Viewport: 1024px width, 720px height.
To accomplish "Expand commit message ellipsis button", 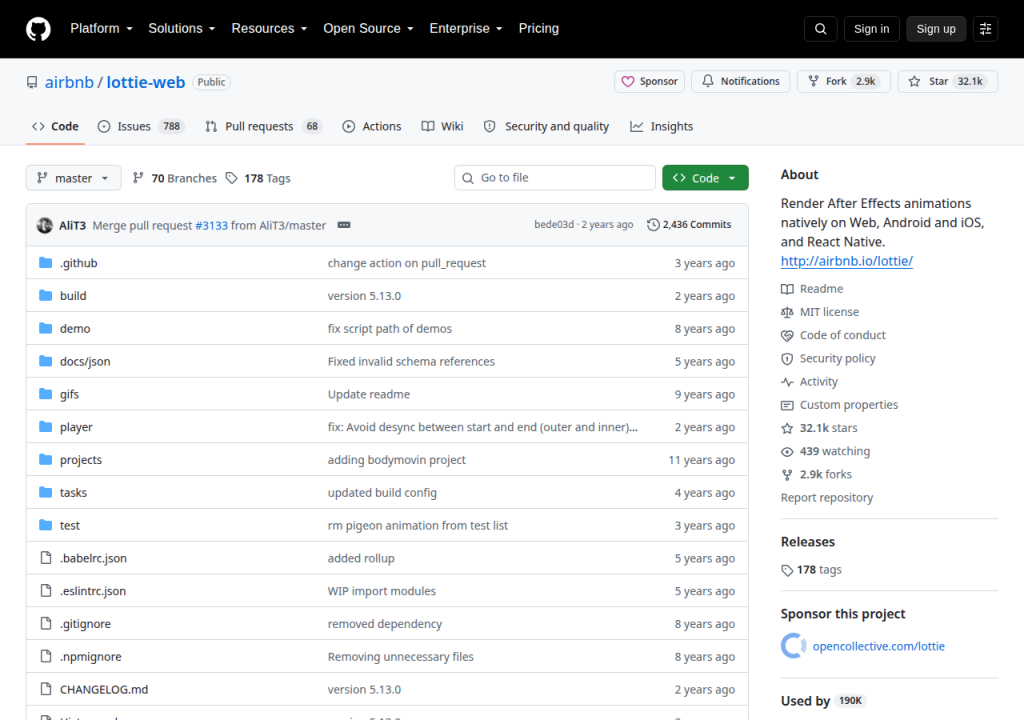I will click(344, 225).
